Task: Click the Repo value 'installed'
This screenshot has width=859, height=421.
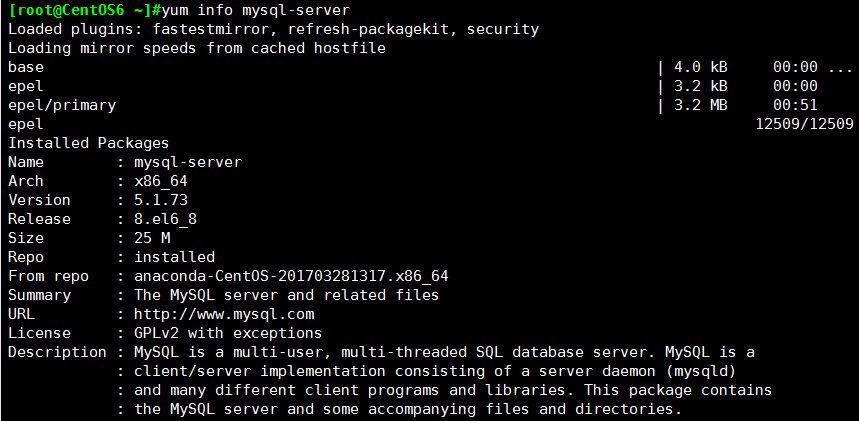Action: [174, 257]
